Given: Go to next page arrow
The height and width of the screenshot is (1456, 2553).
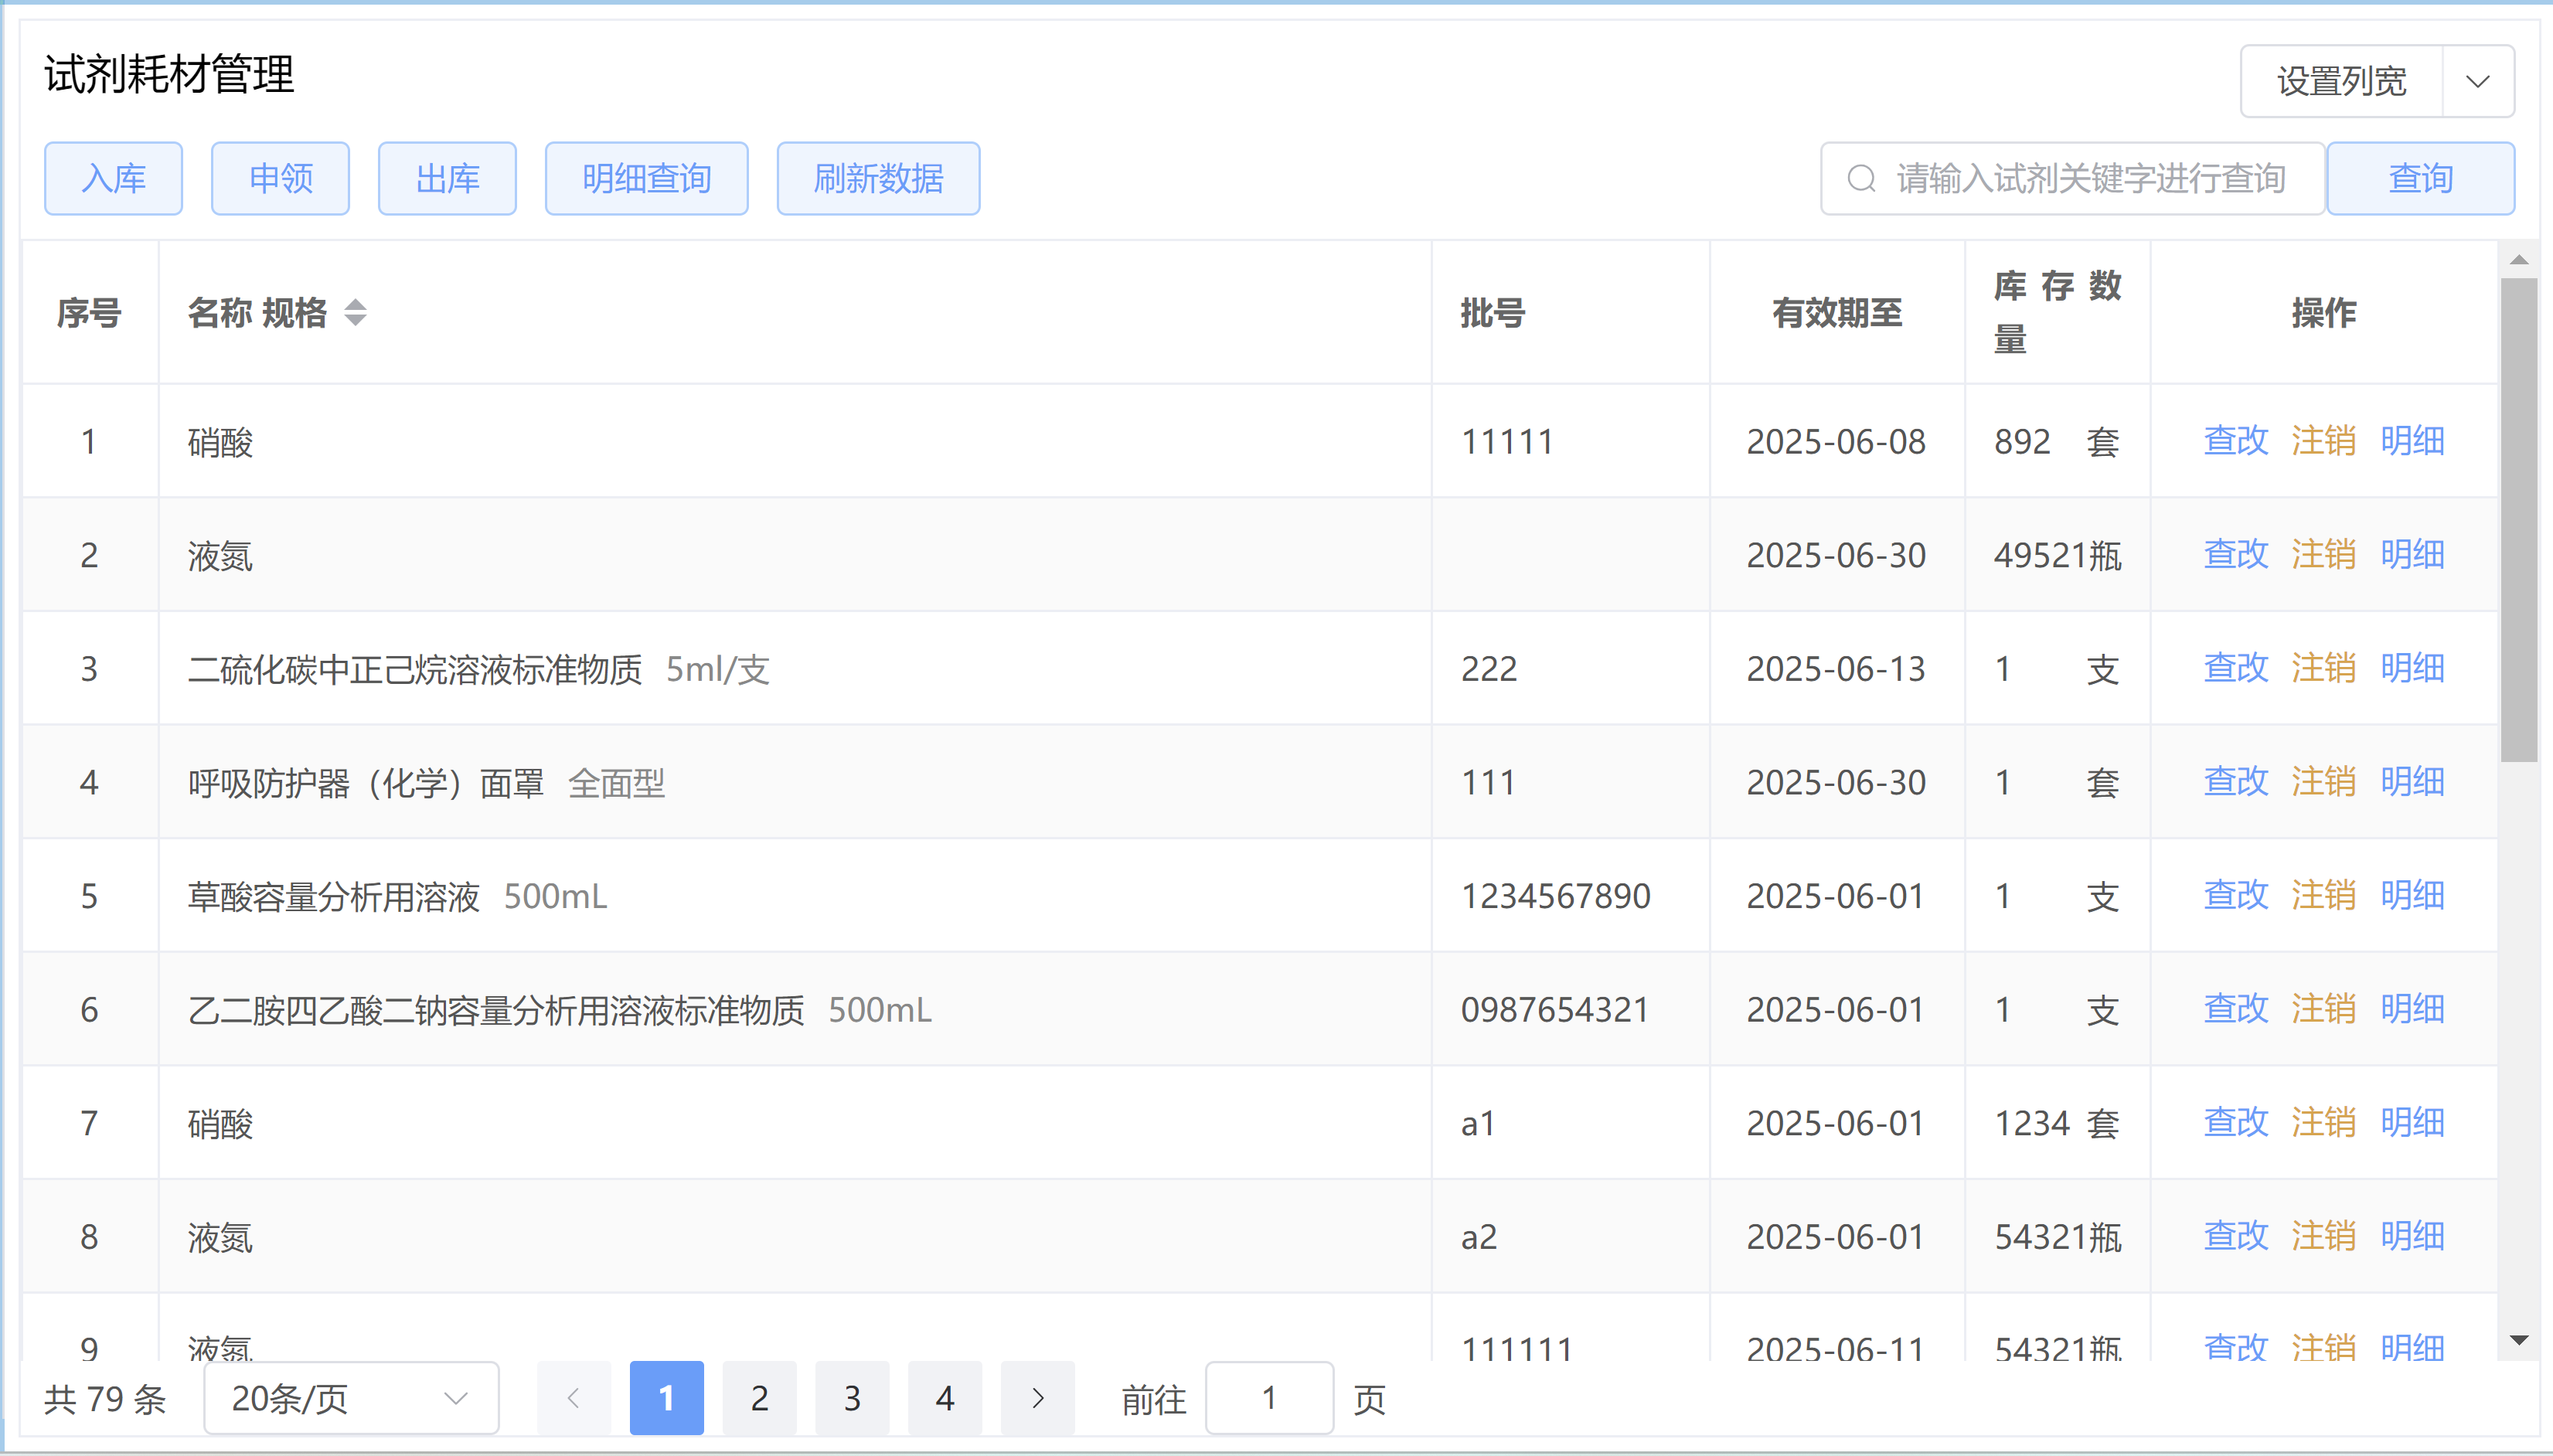Looking at the screenshot, I should click(x=1037, y=1398).
